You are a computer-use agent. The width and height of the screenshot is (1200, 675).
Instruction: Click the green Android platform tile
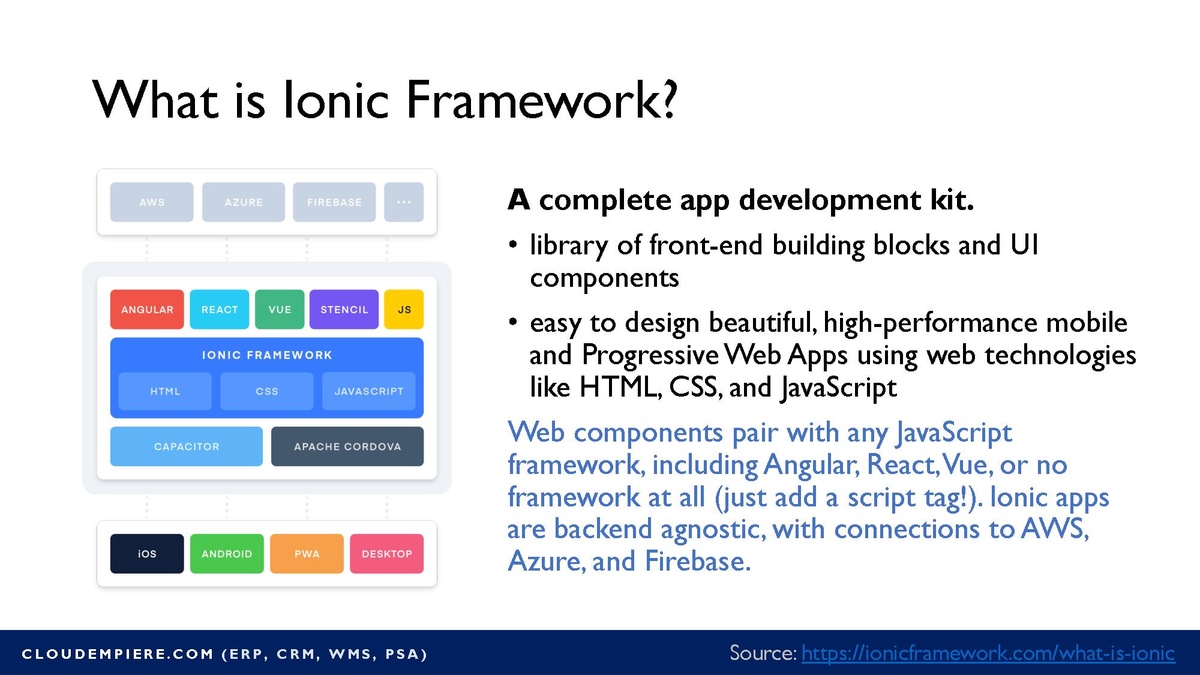[227, 554]
